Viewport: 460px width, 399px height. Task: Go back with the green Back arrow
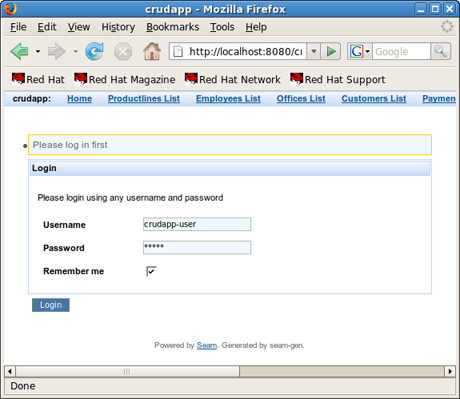[20, 51]
